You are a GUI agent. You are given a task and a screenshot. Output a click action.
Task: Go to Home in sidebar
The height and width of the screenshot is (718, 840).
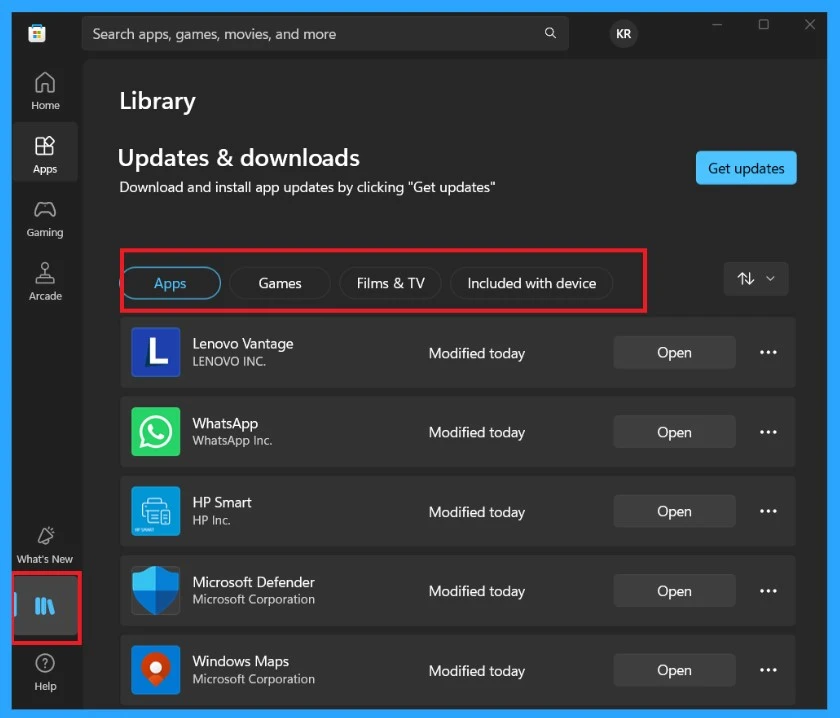(45, 91)
